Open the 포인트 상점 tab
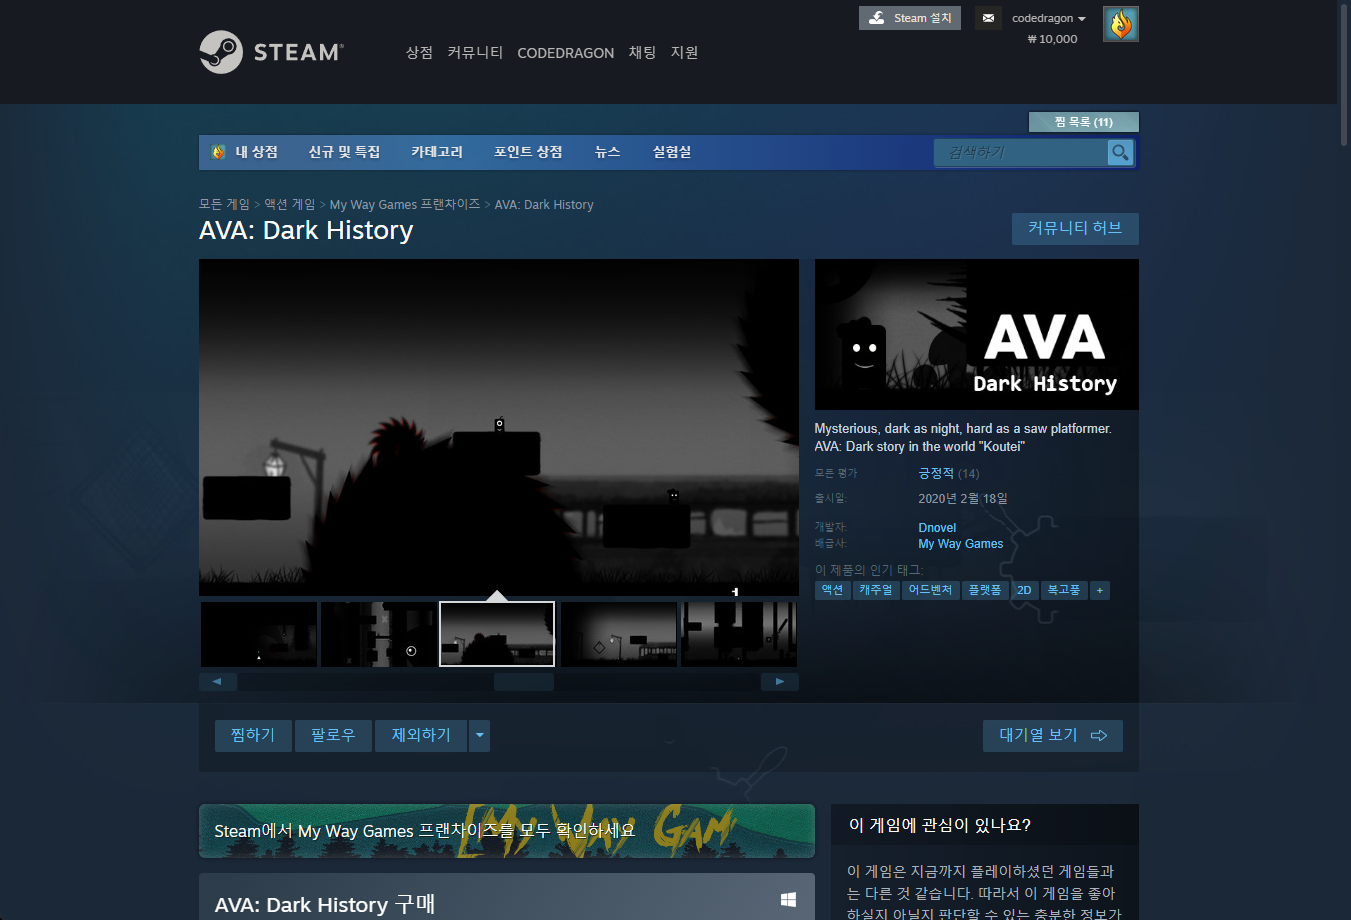This screenshot has width=1351, height=920. (528, 152)
